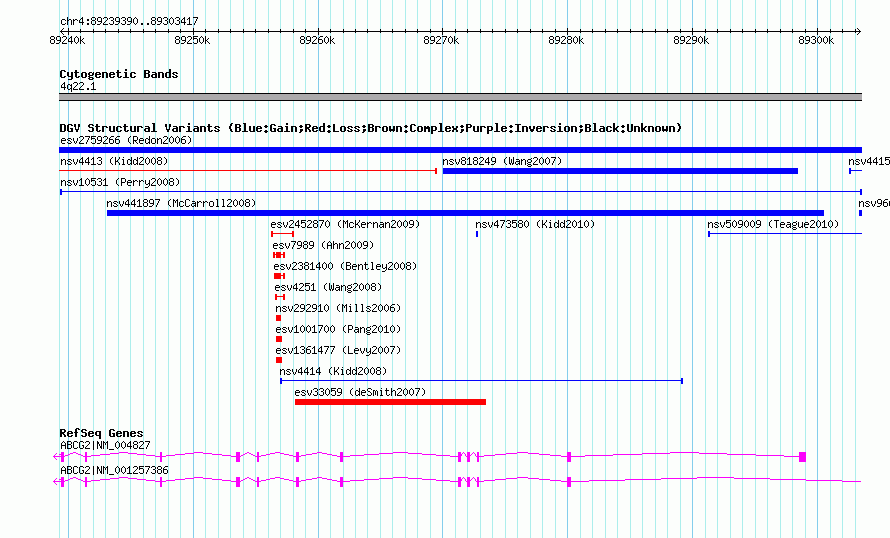Click the nsv4414 (Kidd2008) blue line
Screen dimensions: 890x538
(x=481, y=381)
